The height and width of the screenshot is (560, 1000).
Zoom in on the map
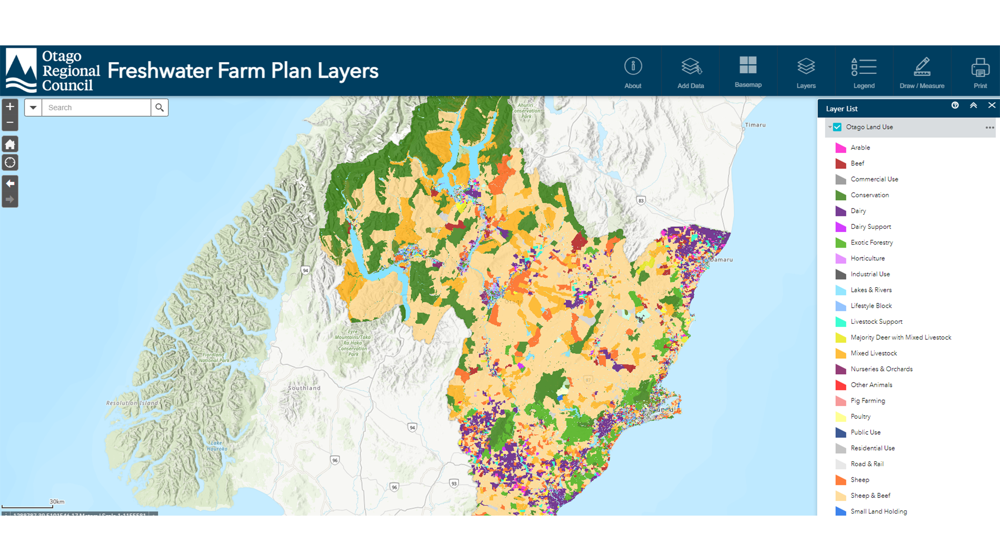pos(10,107)
